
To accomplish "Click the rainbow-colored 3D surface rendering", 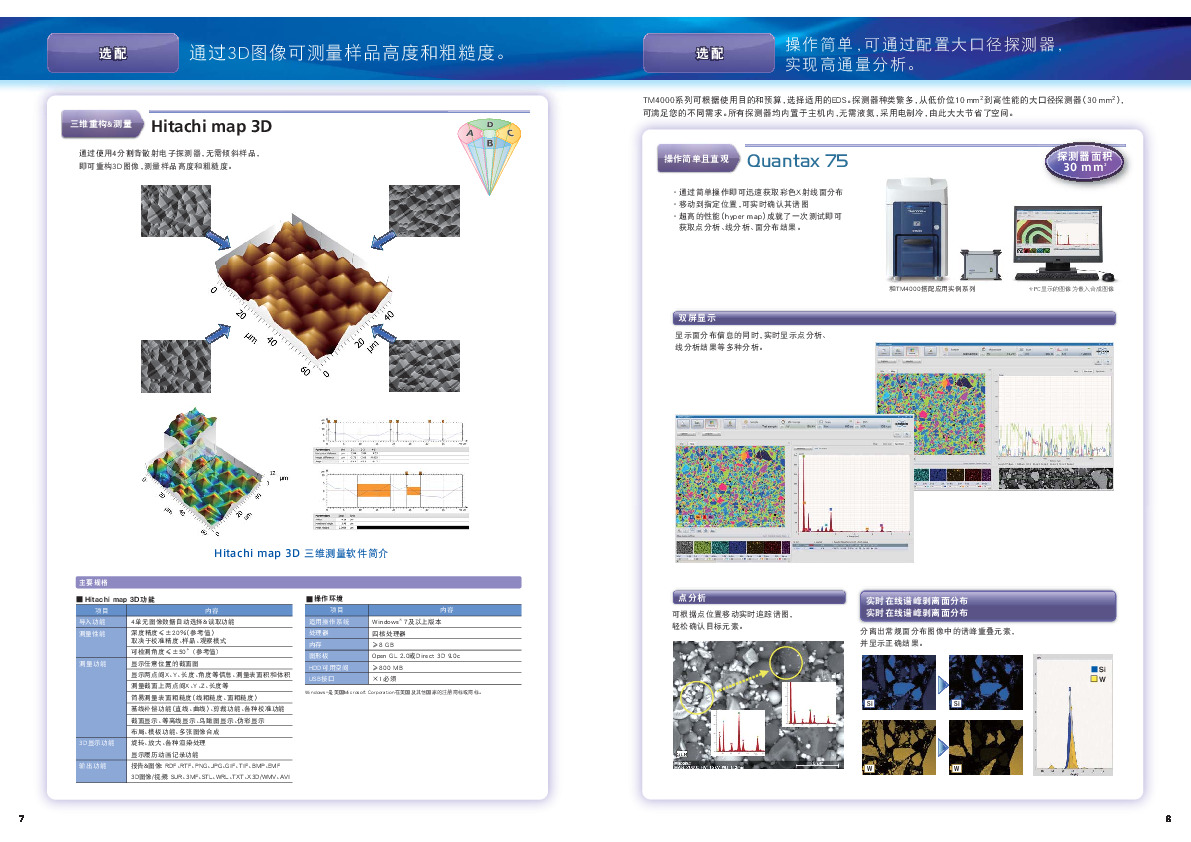I will click(x=205, y=469).
